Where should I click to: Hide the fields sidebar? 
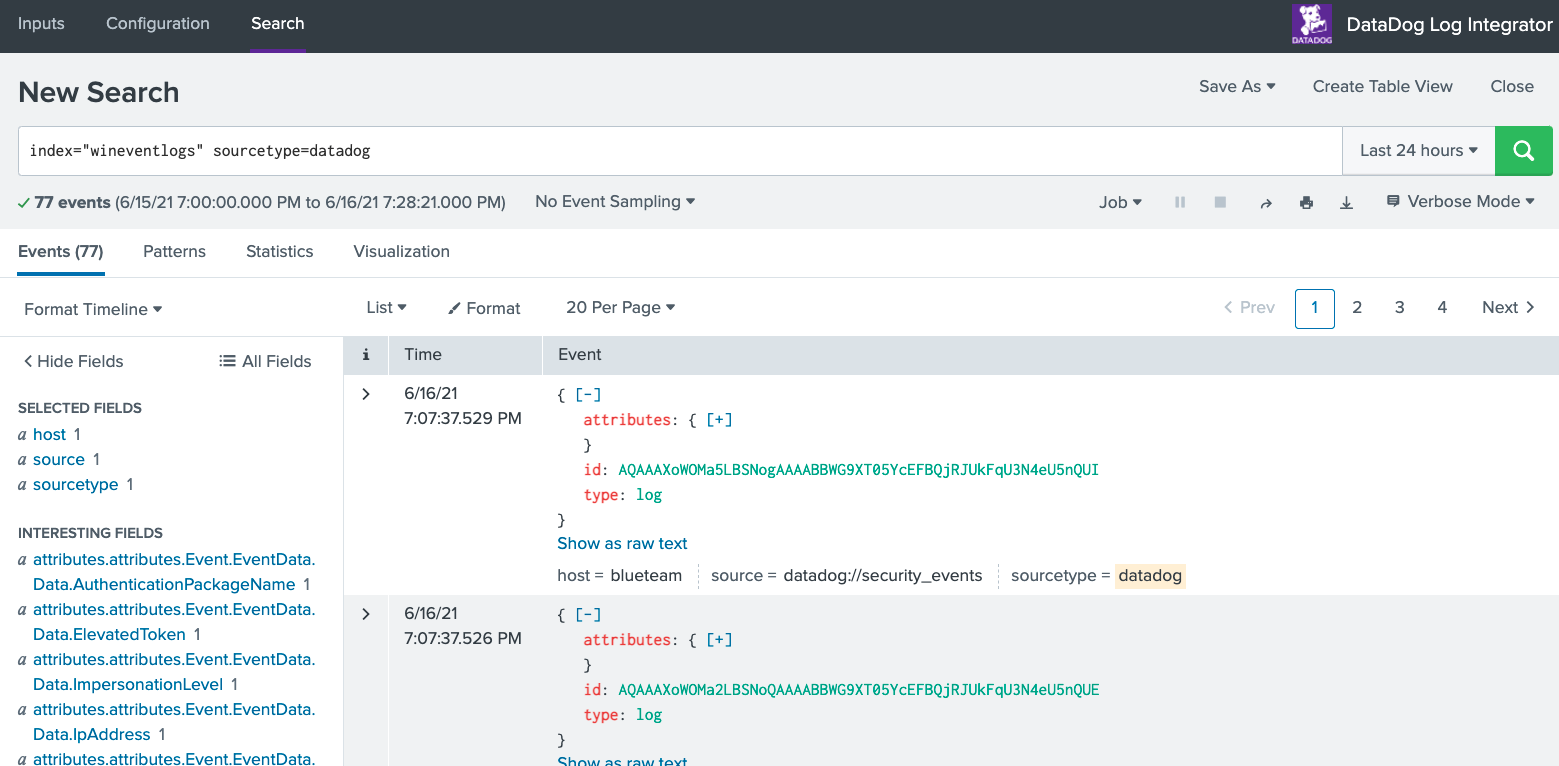pos(73,361)
